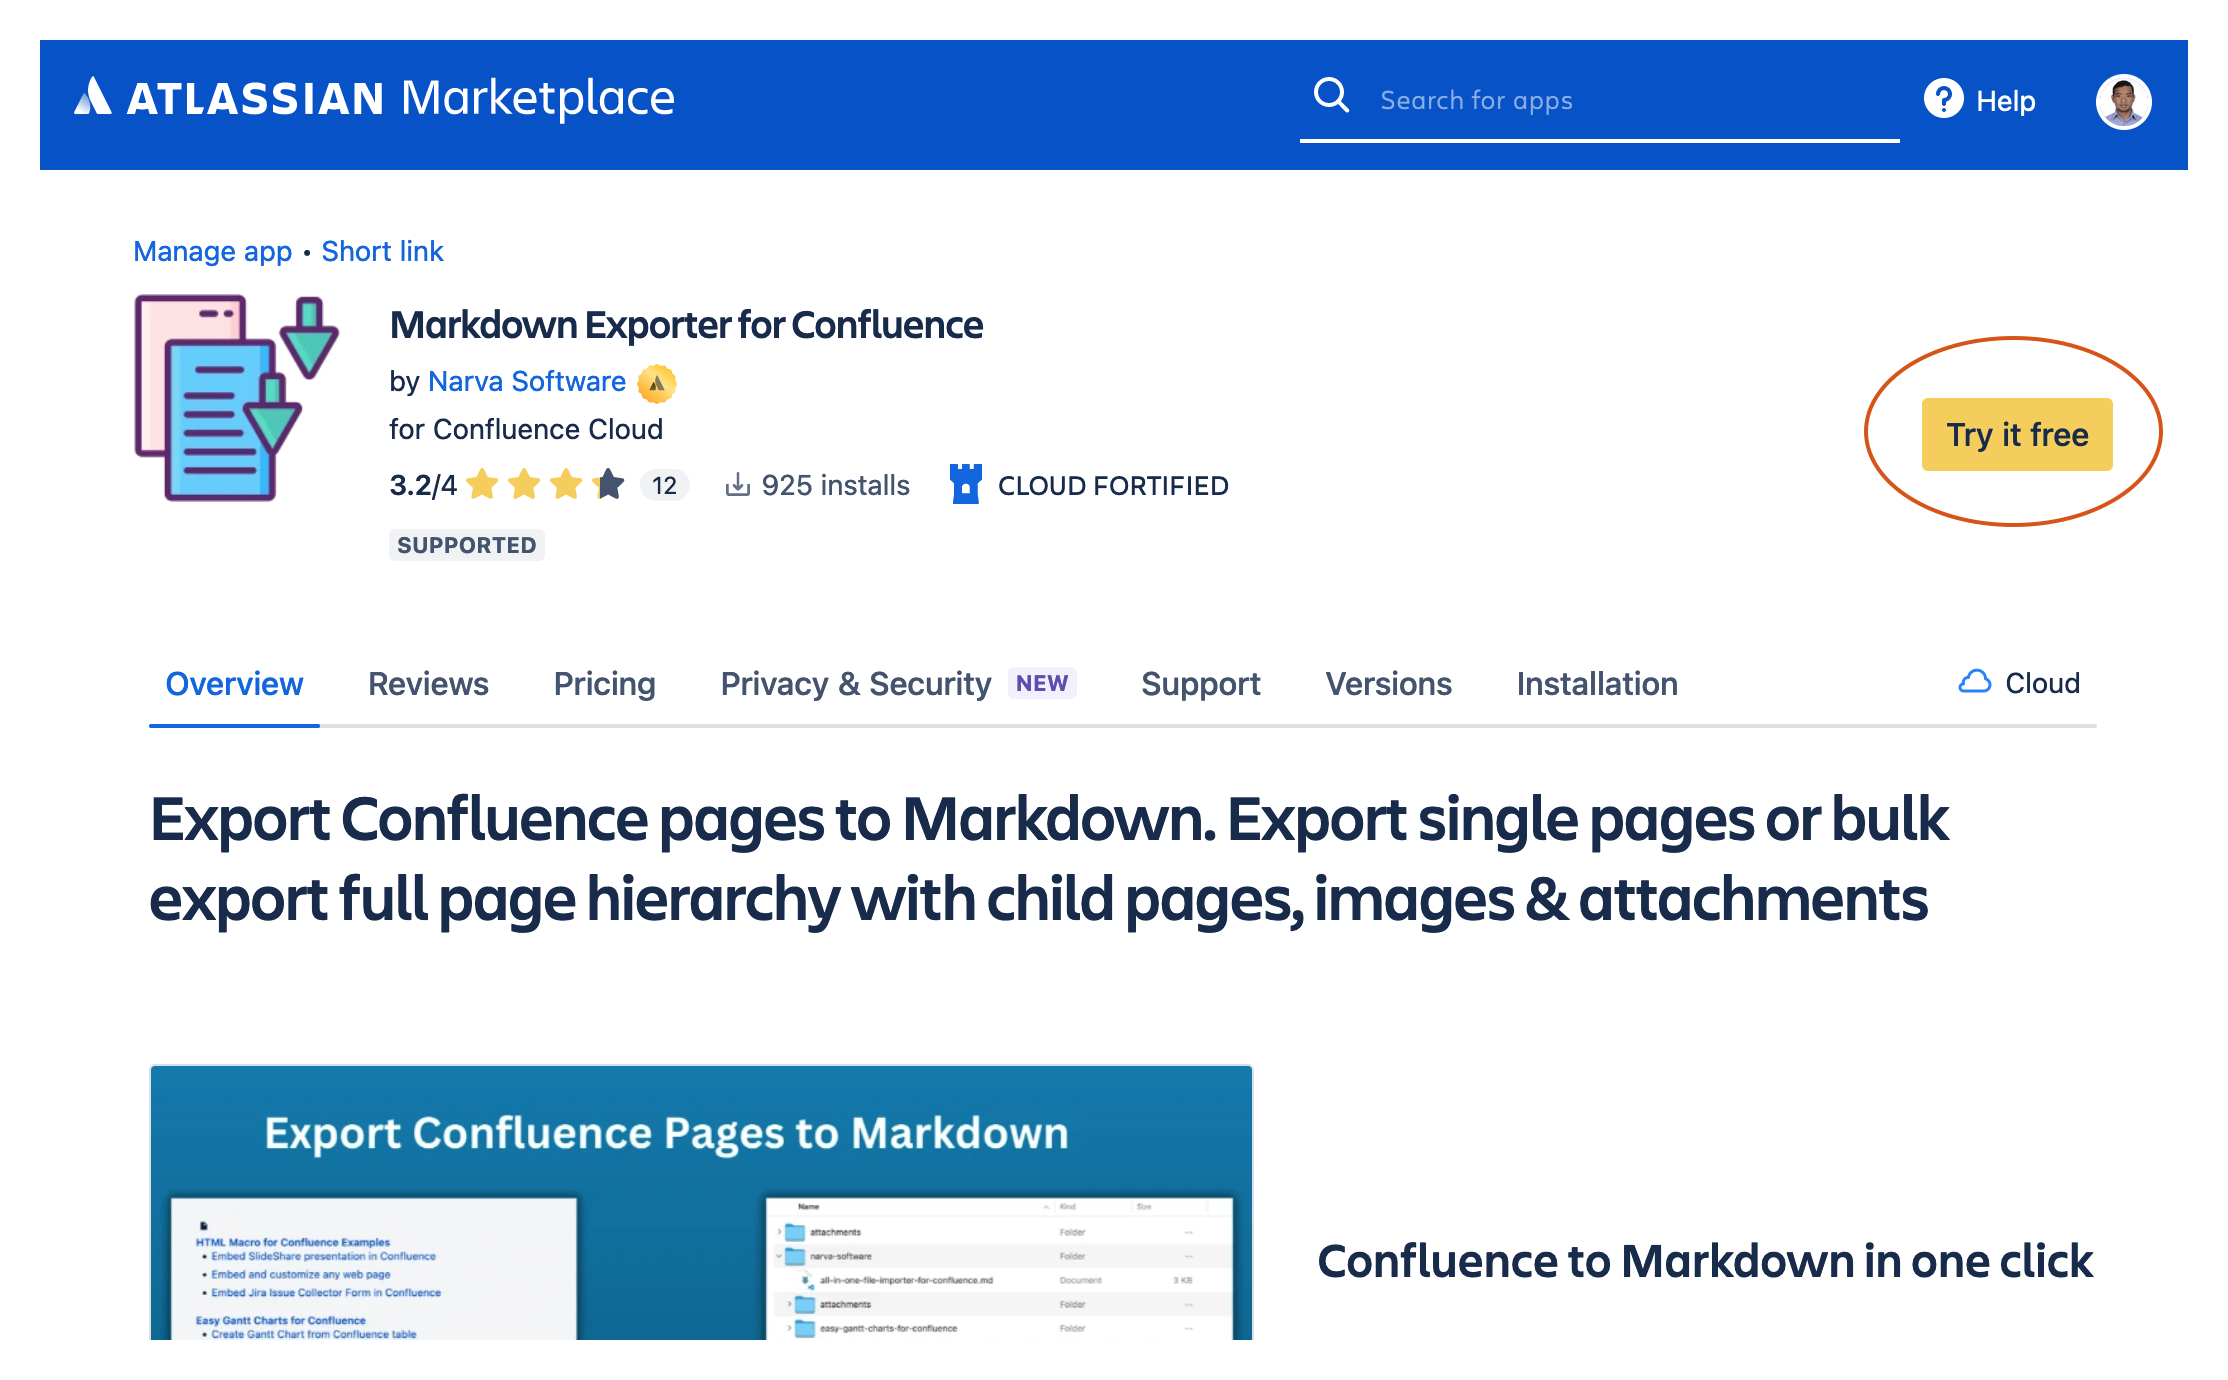Click the 12 reviews count badge
The image size is (2228, 1380).
point(664,485)
